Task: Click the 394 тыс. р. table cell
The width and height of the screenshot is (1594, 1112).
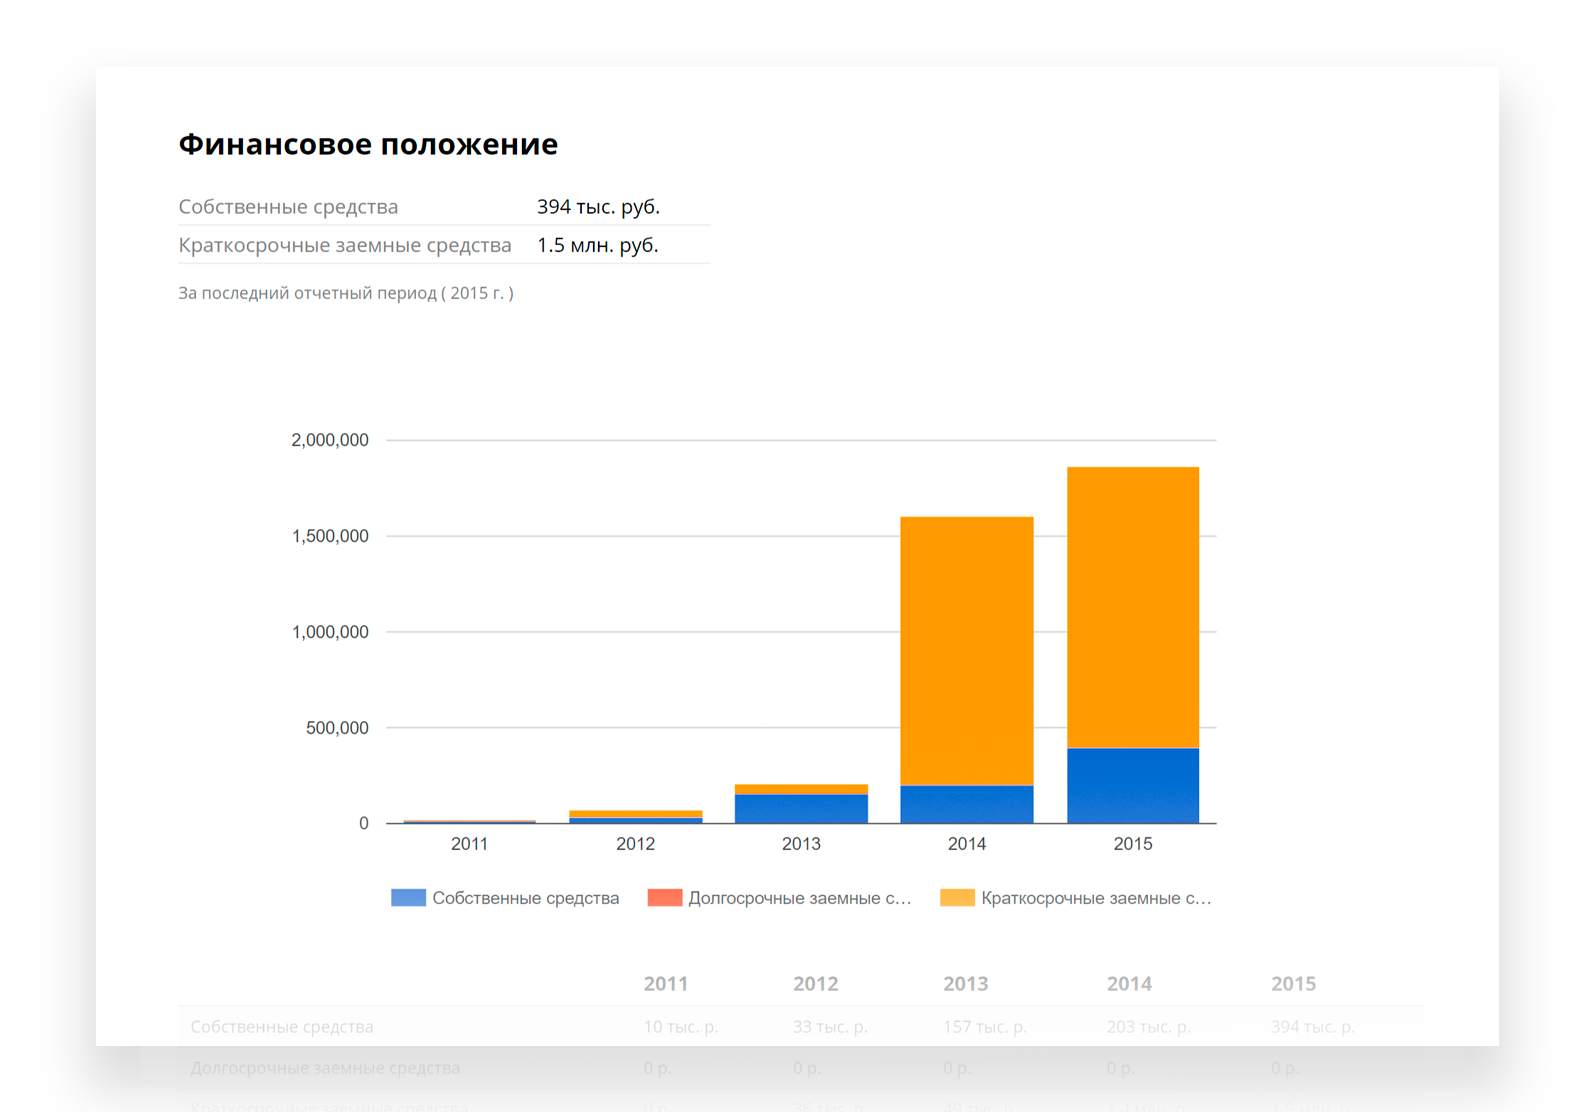Action: [x=1313, y=1027]
